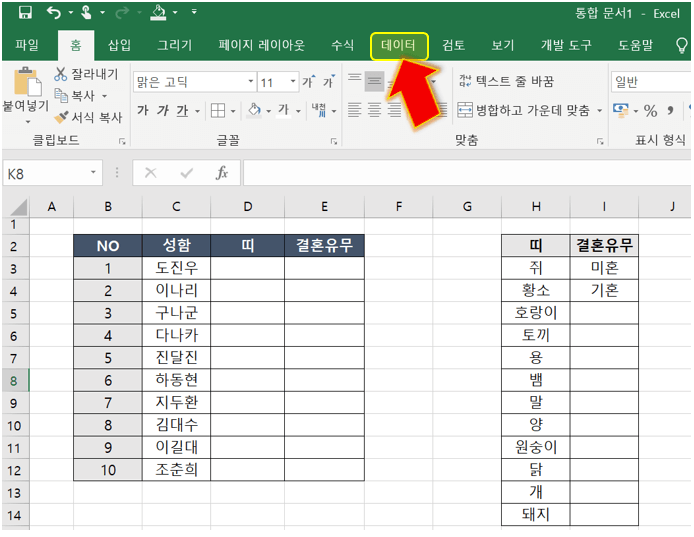Toggle align left icon
The image size is (694, 537).
click(355, 110)
